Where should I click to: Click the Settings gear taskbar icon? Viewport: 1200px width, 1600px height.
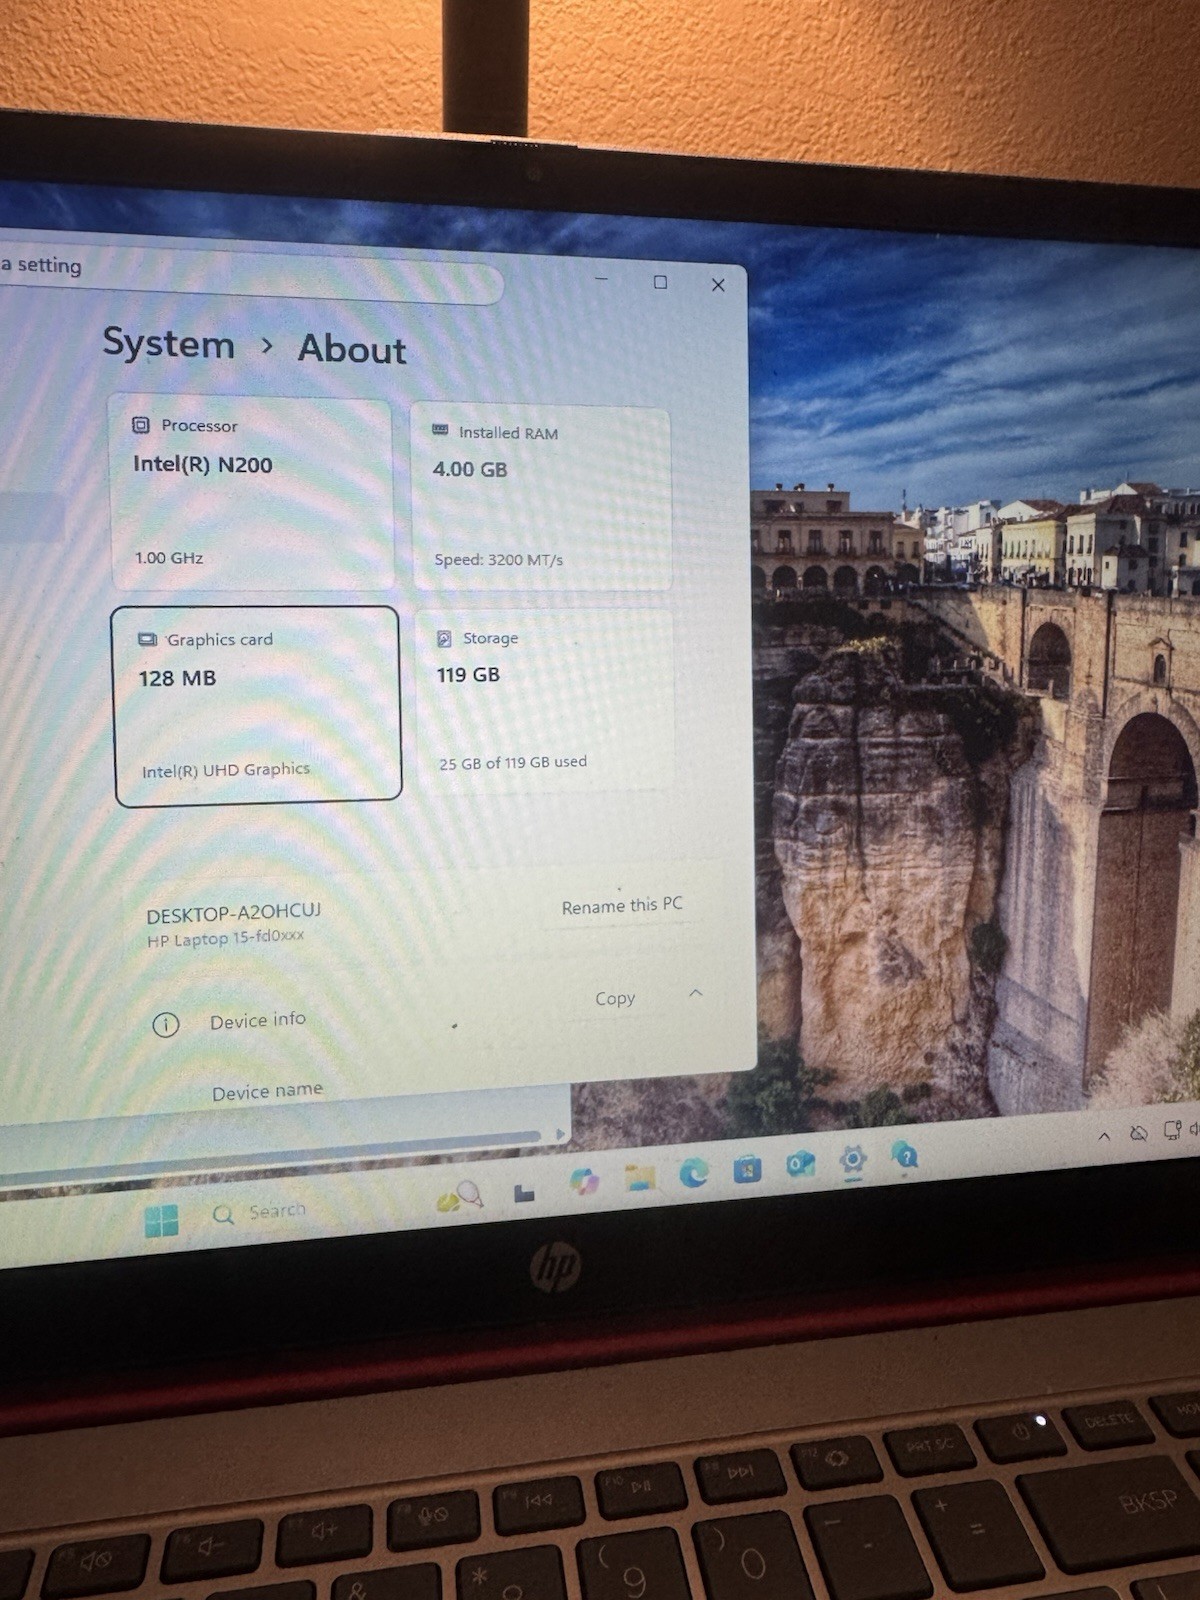[x=853, y=1160]
